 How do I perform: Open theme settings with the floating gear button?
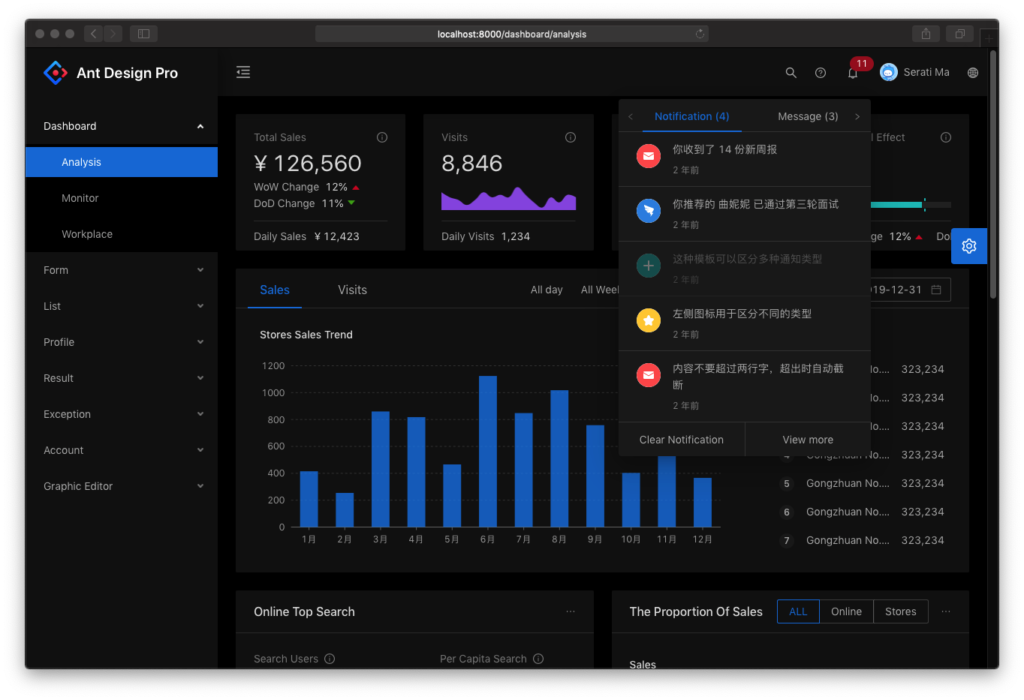click(968, 245)
